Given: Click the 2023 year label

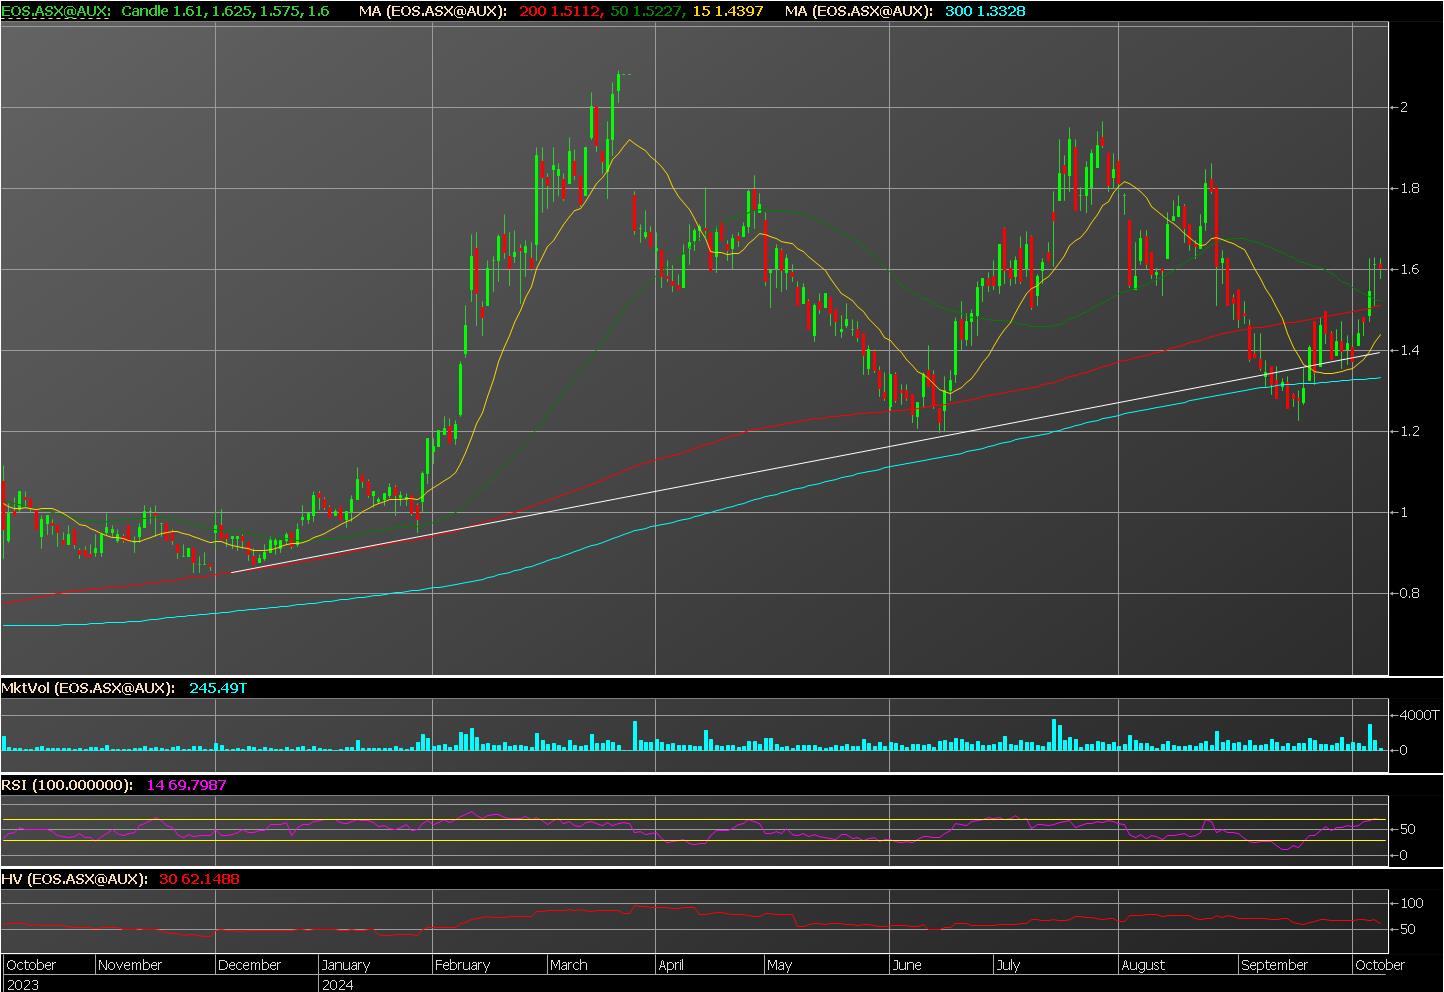Looking at the screenshot, I should [x=21, y=984].
